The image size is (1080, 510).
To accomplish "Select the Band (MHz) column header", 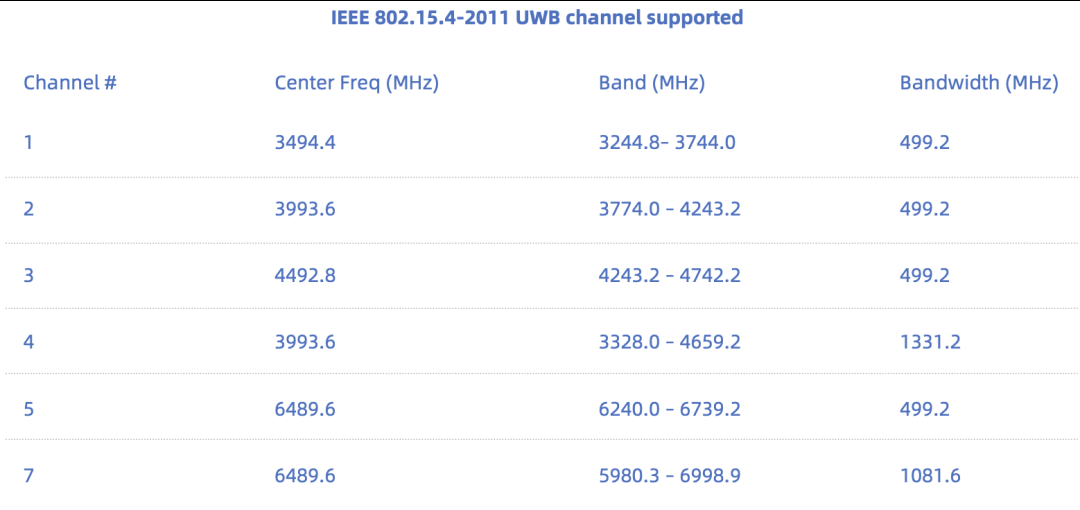I will pos(651,83).
